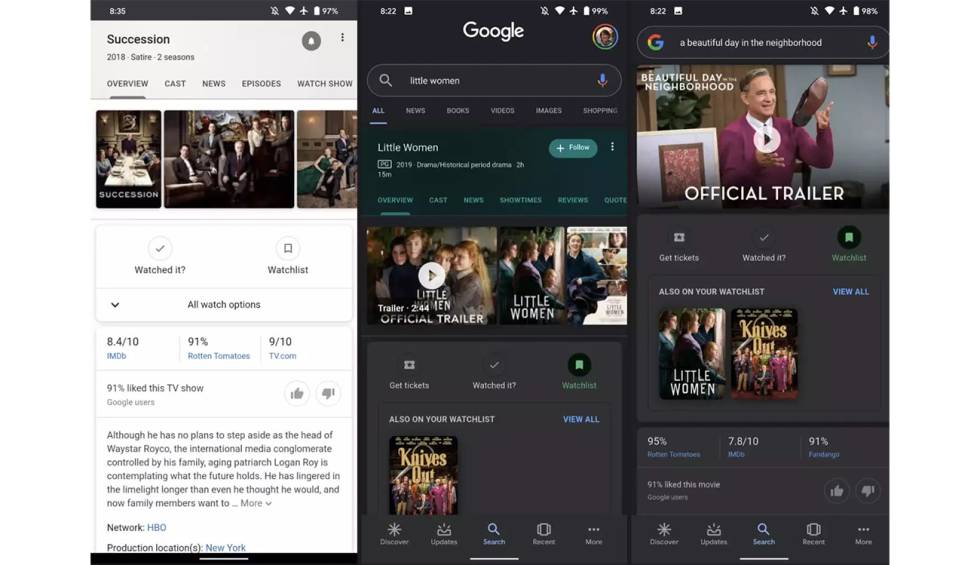Switch to the EPISODES tab for Succession

[x=261, y=84]
